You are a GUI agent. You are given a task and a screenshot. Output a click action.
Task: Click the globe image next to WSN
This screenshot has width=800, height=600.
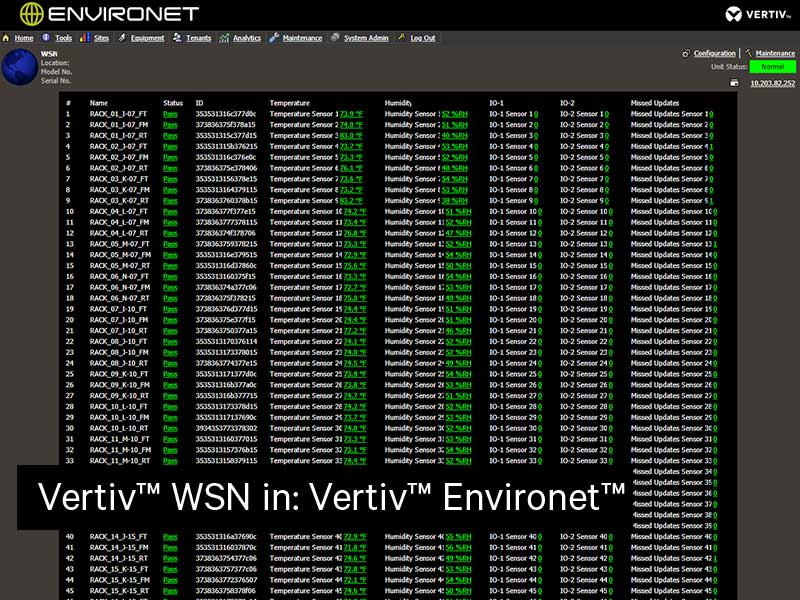pyautogui.click(x=20, y=68)
